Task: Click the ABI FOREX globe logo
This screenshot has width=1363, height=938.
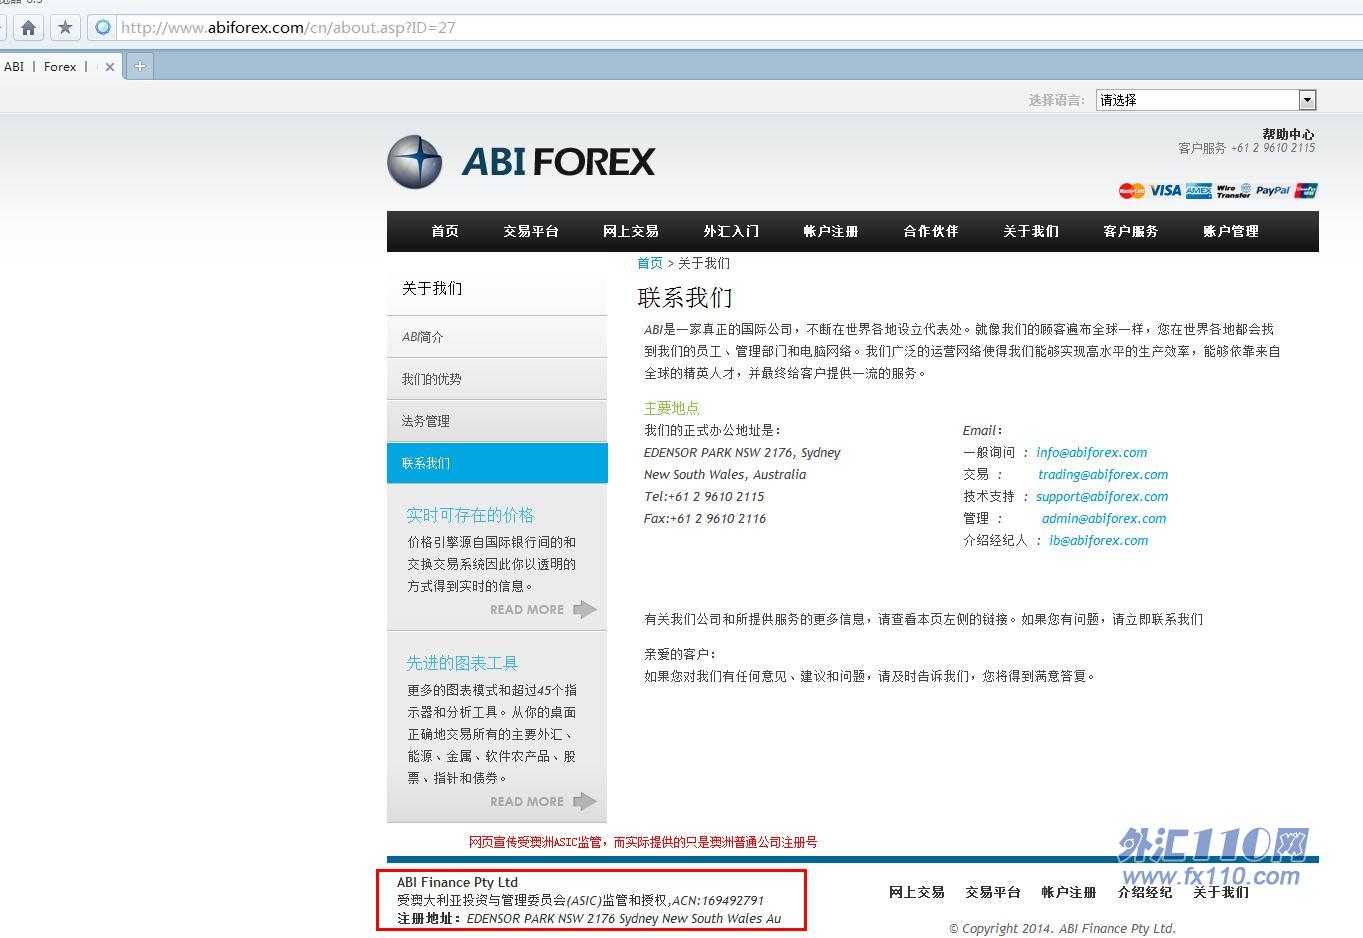Action: [415, 162]
